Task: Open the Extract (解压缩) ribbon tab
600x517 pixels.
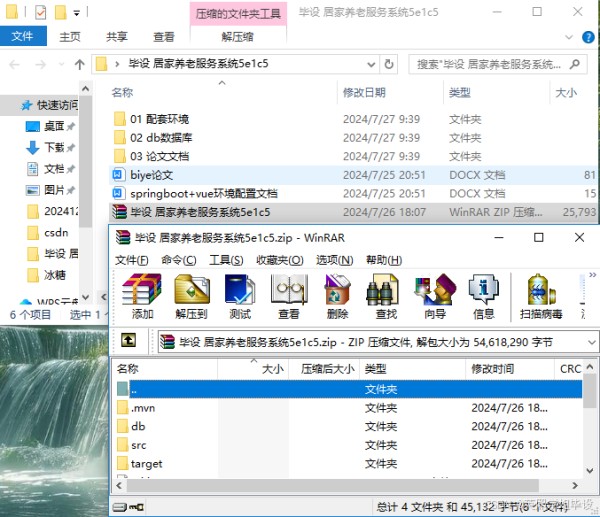Action: (238, 37)
